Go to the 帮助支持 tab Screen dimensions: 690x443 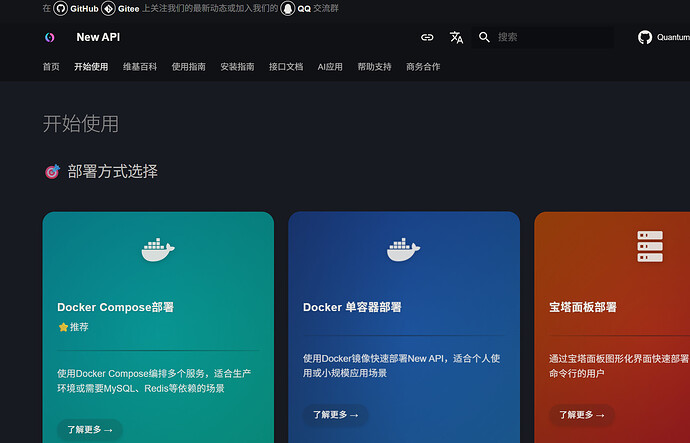374,67
